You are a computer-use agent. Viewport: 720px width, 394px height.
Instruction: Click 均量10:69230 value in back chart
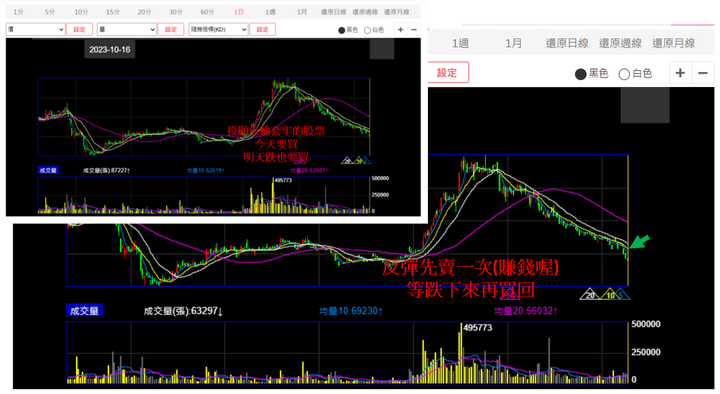pyautogui.click(x=351, y=311)
